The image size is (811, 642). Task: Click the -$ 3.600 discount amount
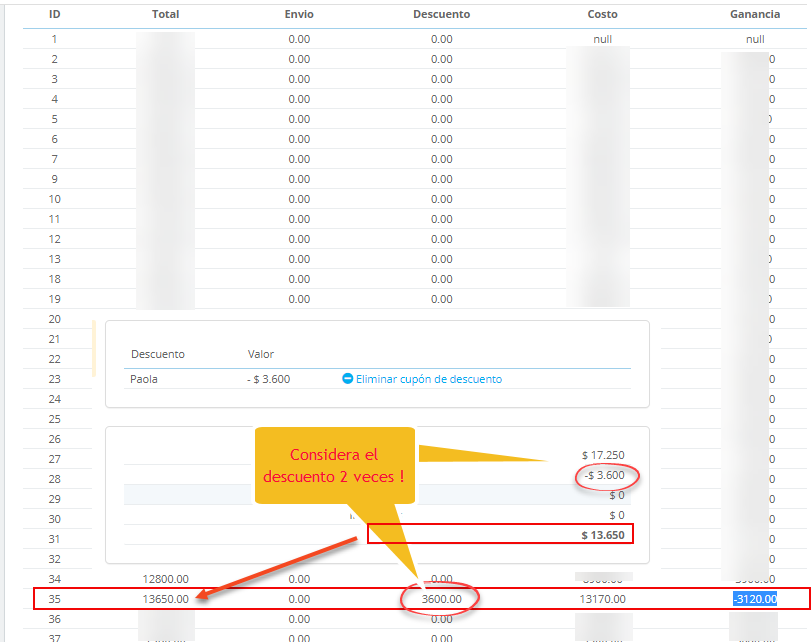[x=604, y=475]
